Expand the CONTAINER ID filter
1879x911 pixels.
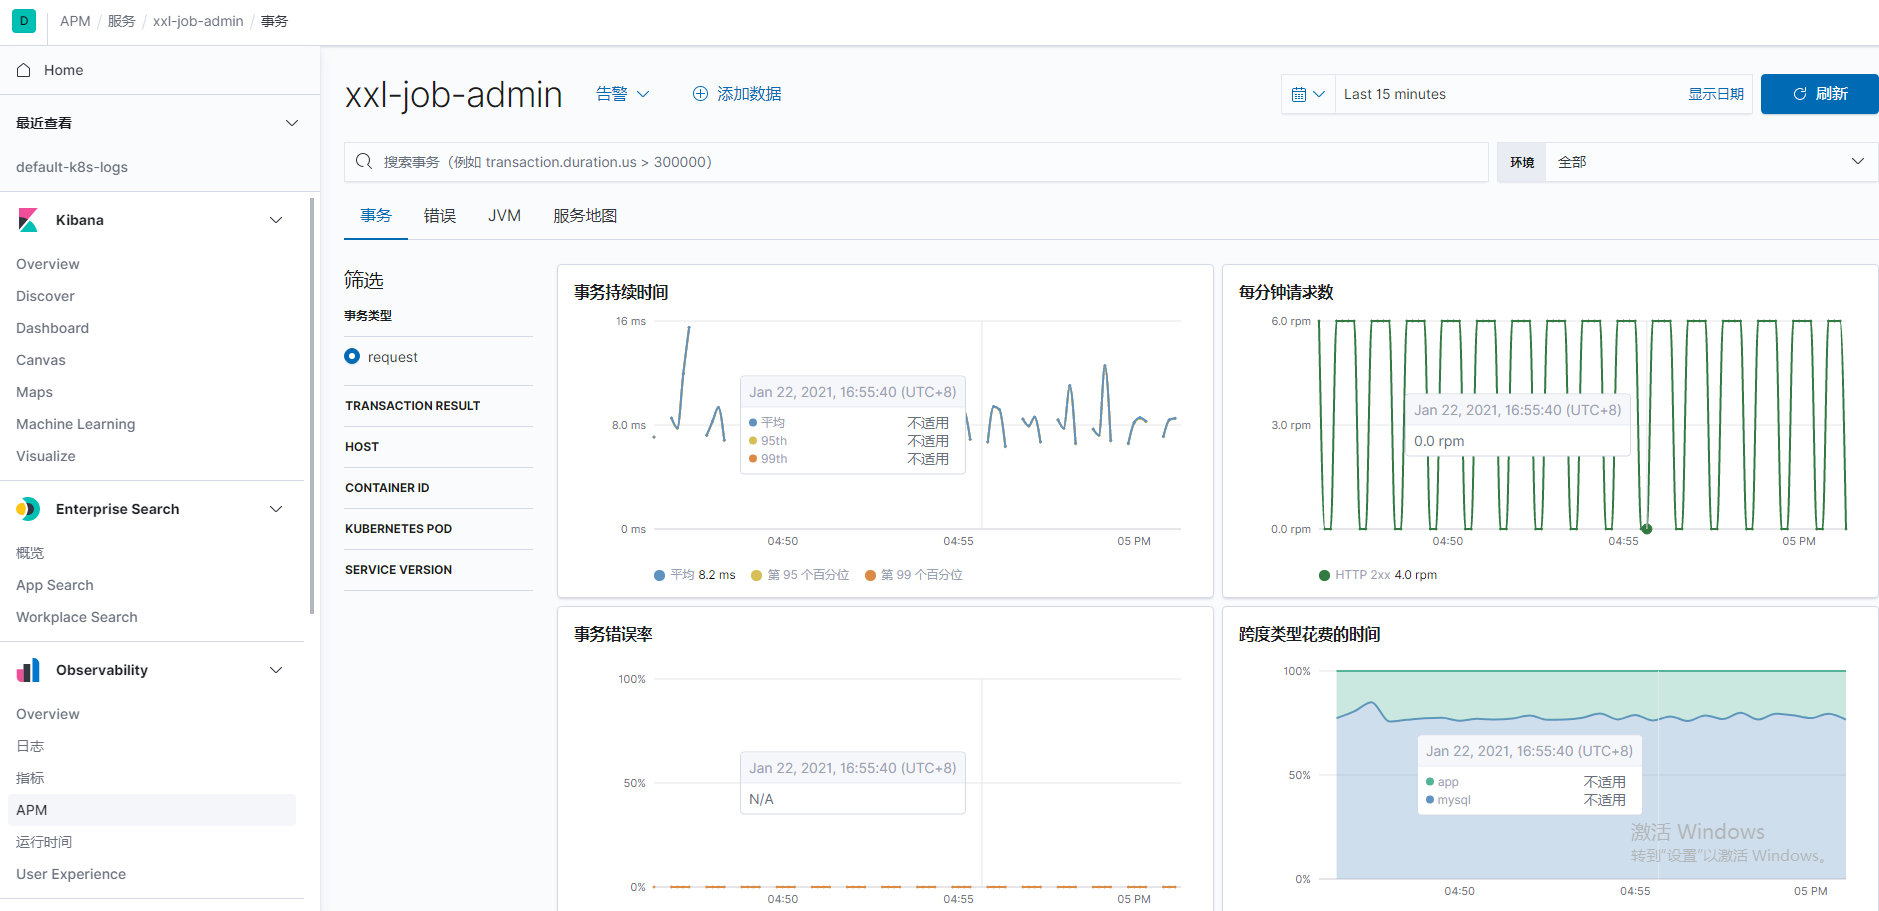(x=438, y=488)
